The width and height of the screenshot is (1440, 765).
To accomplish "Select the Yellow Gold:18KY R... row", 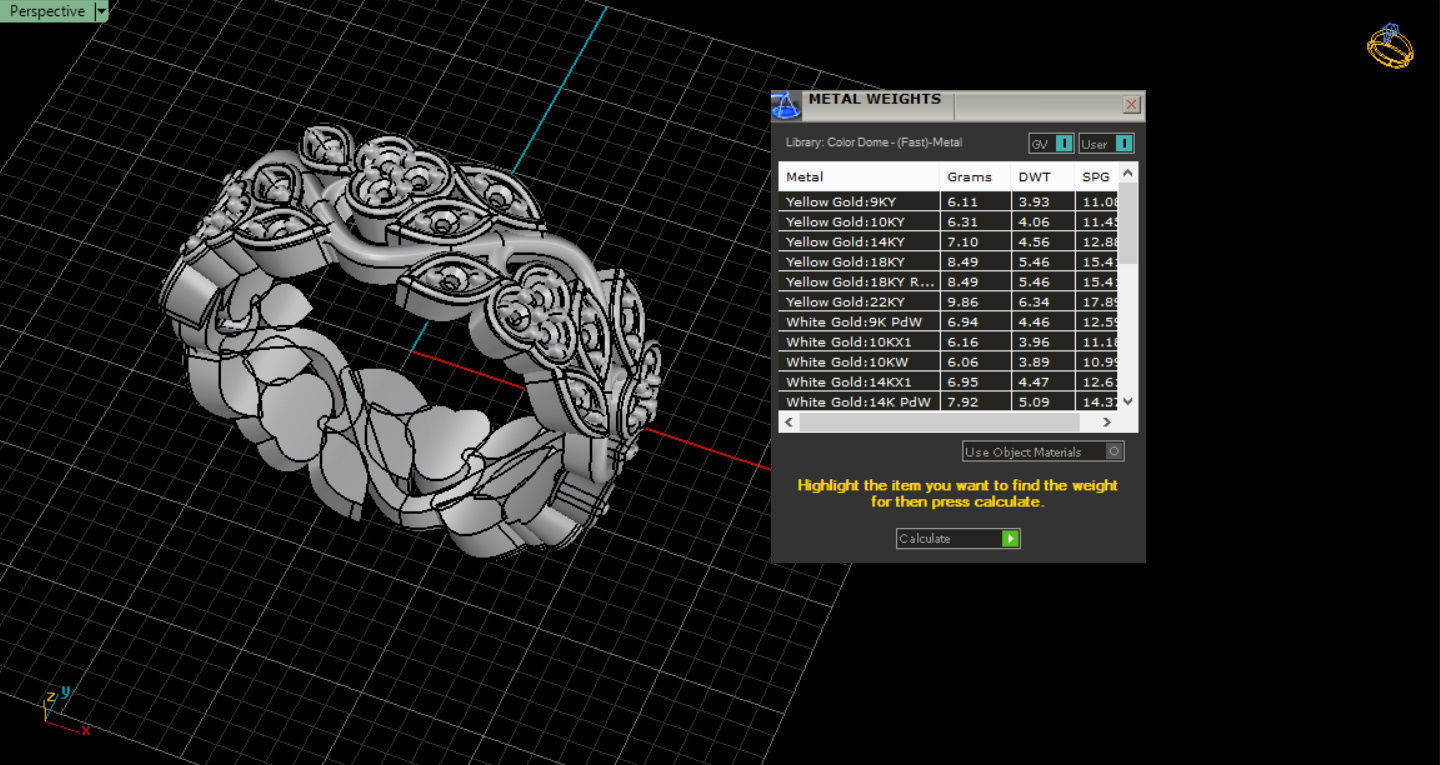I will (948, 282).
